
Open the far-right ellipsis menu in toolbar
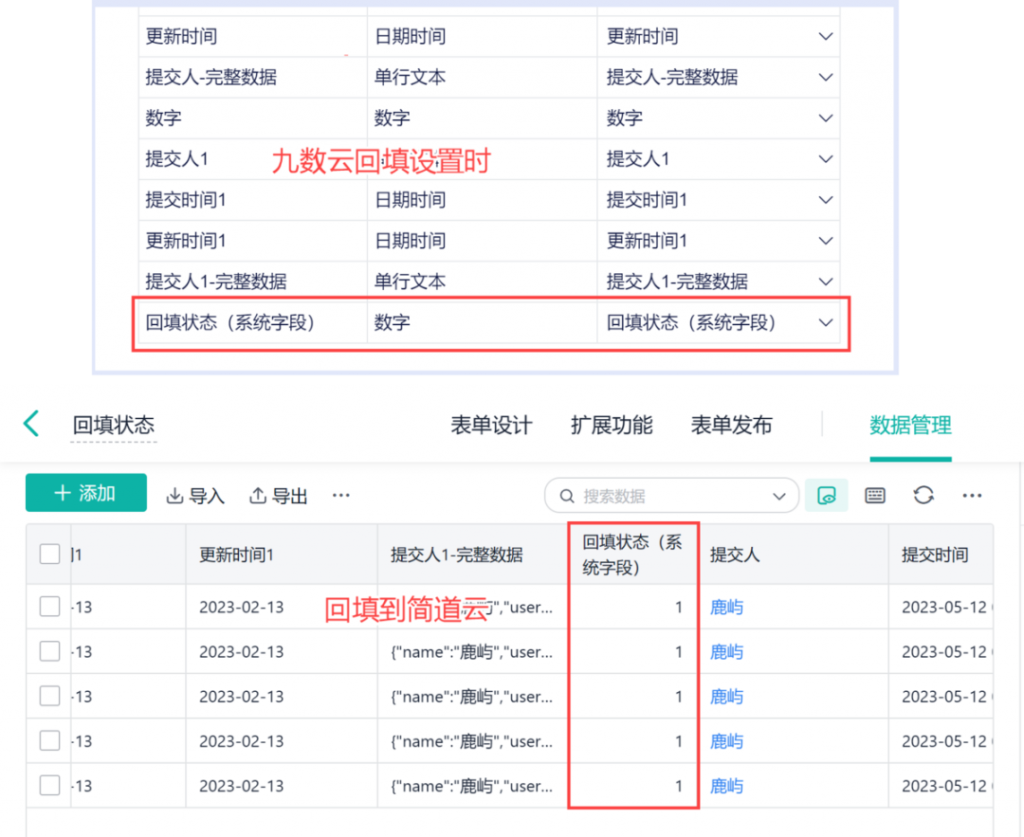pyautogui.click(x=972, y=496)
